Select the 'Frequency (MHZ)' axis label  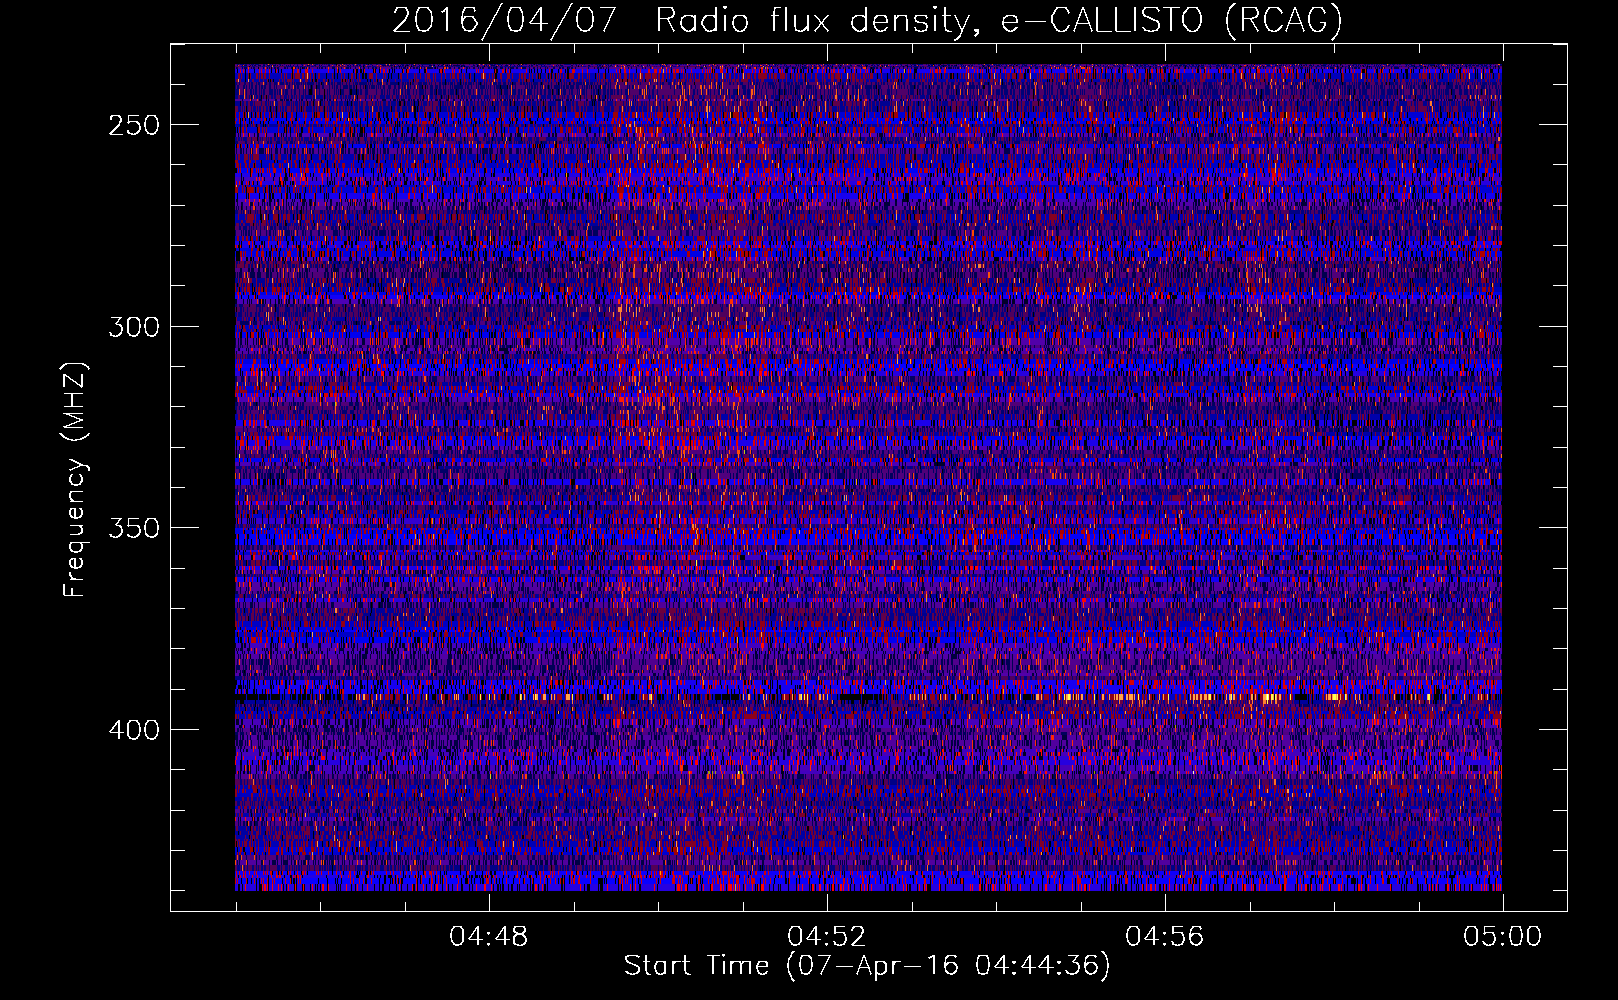click(x=75, y=479)
